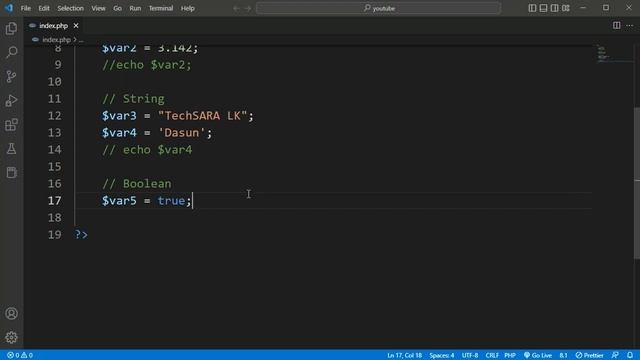This screenshot has height=360, width=640.
Task: Open the errors and warnings status item
Action: [20, 355]
